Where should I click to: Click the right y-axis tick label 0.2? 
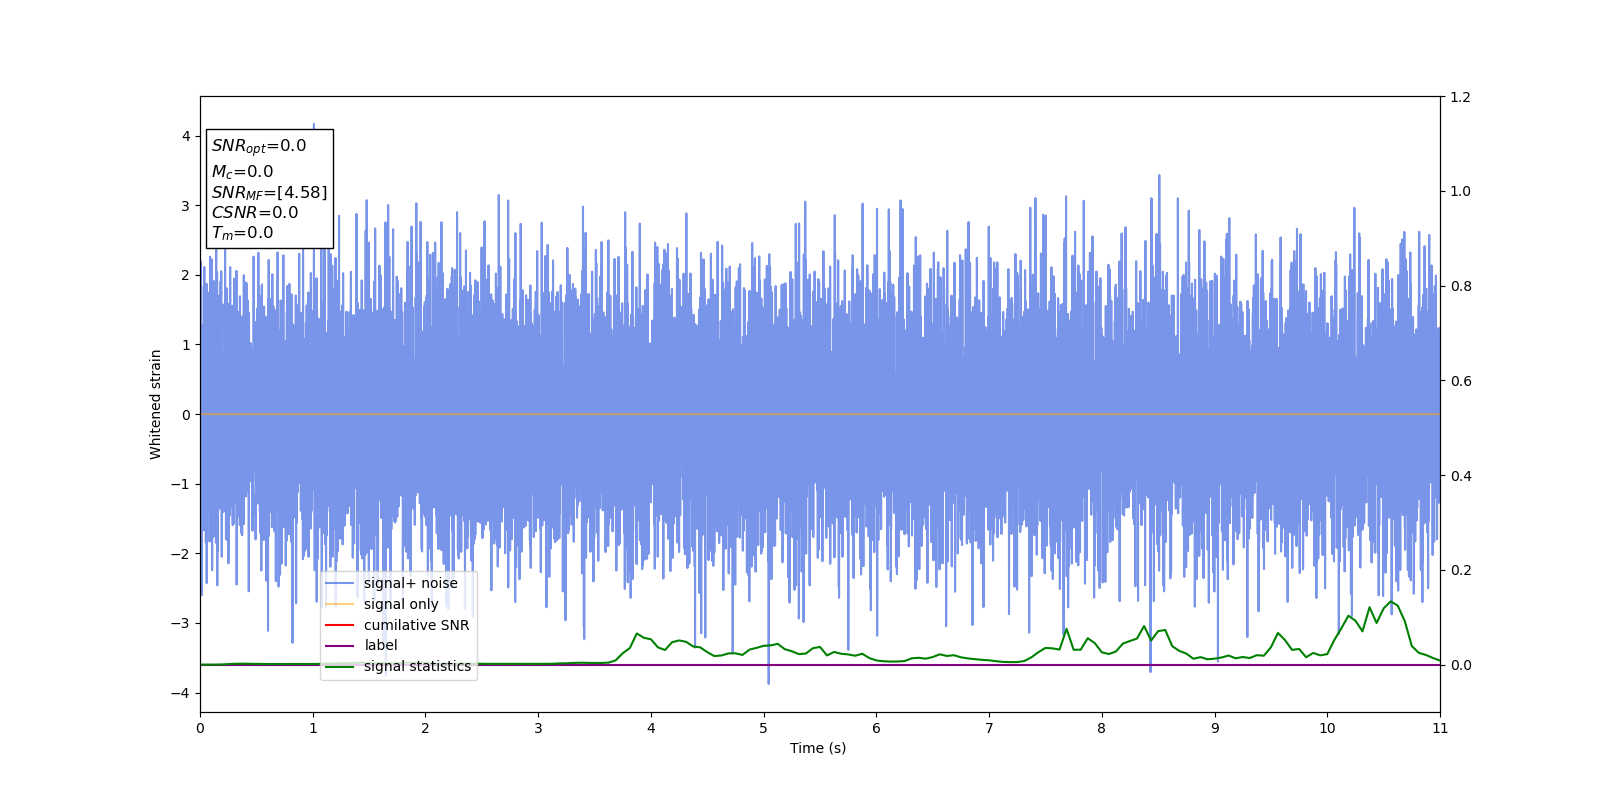tap(1461, 570)
